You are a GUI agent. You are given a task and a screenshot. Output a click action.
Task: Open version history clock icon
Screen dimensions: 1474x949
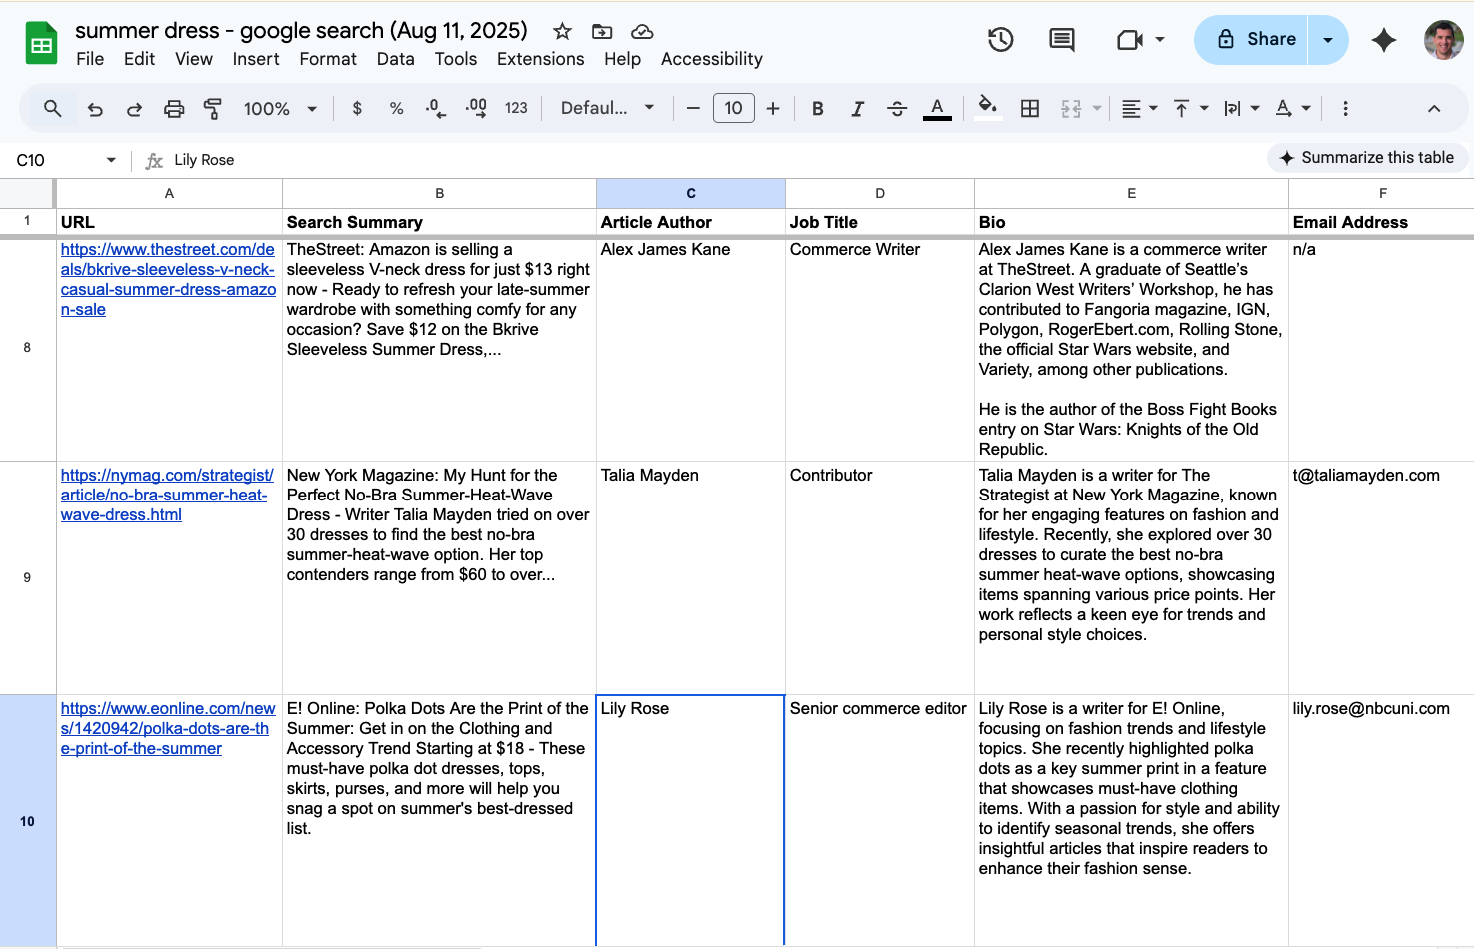tap(1000, 40)
